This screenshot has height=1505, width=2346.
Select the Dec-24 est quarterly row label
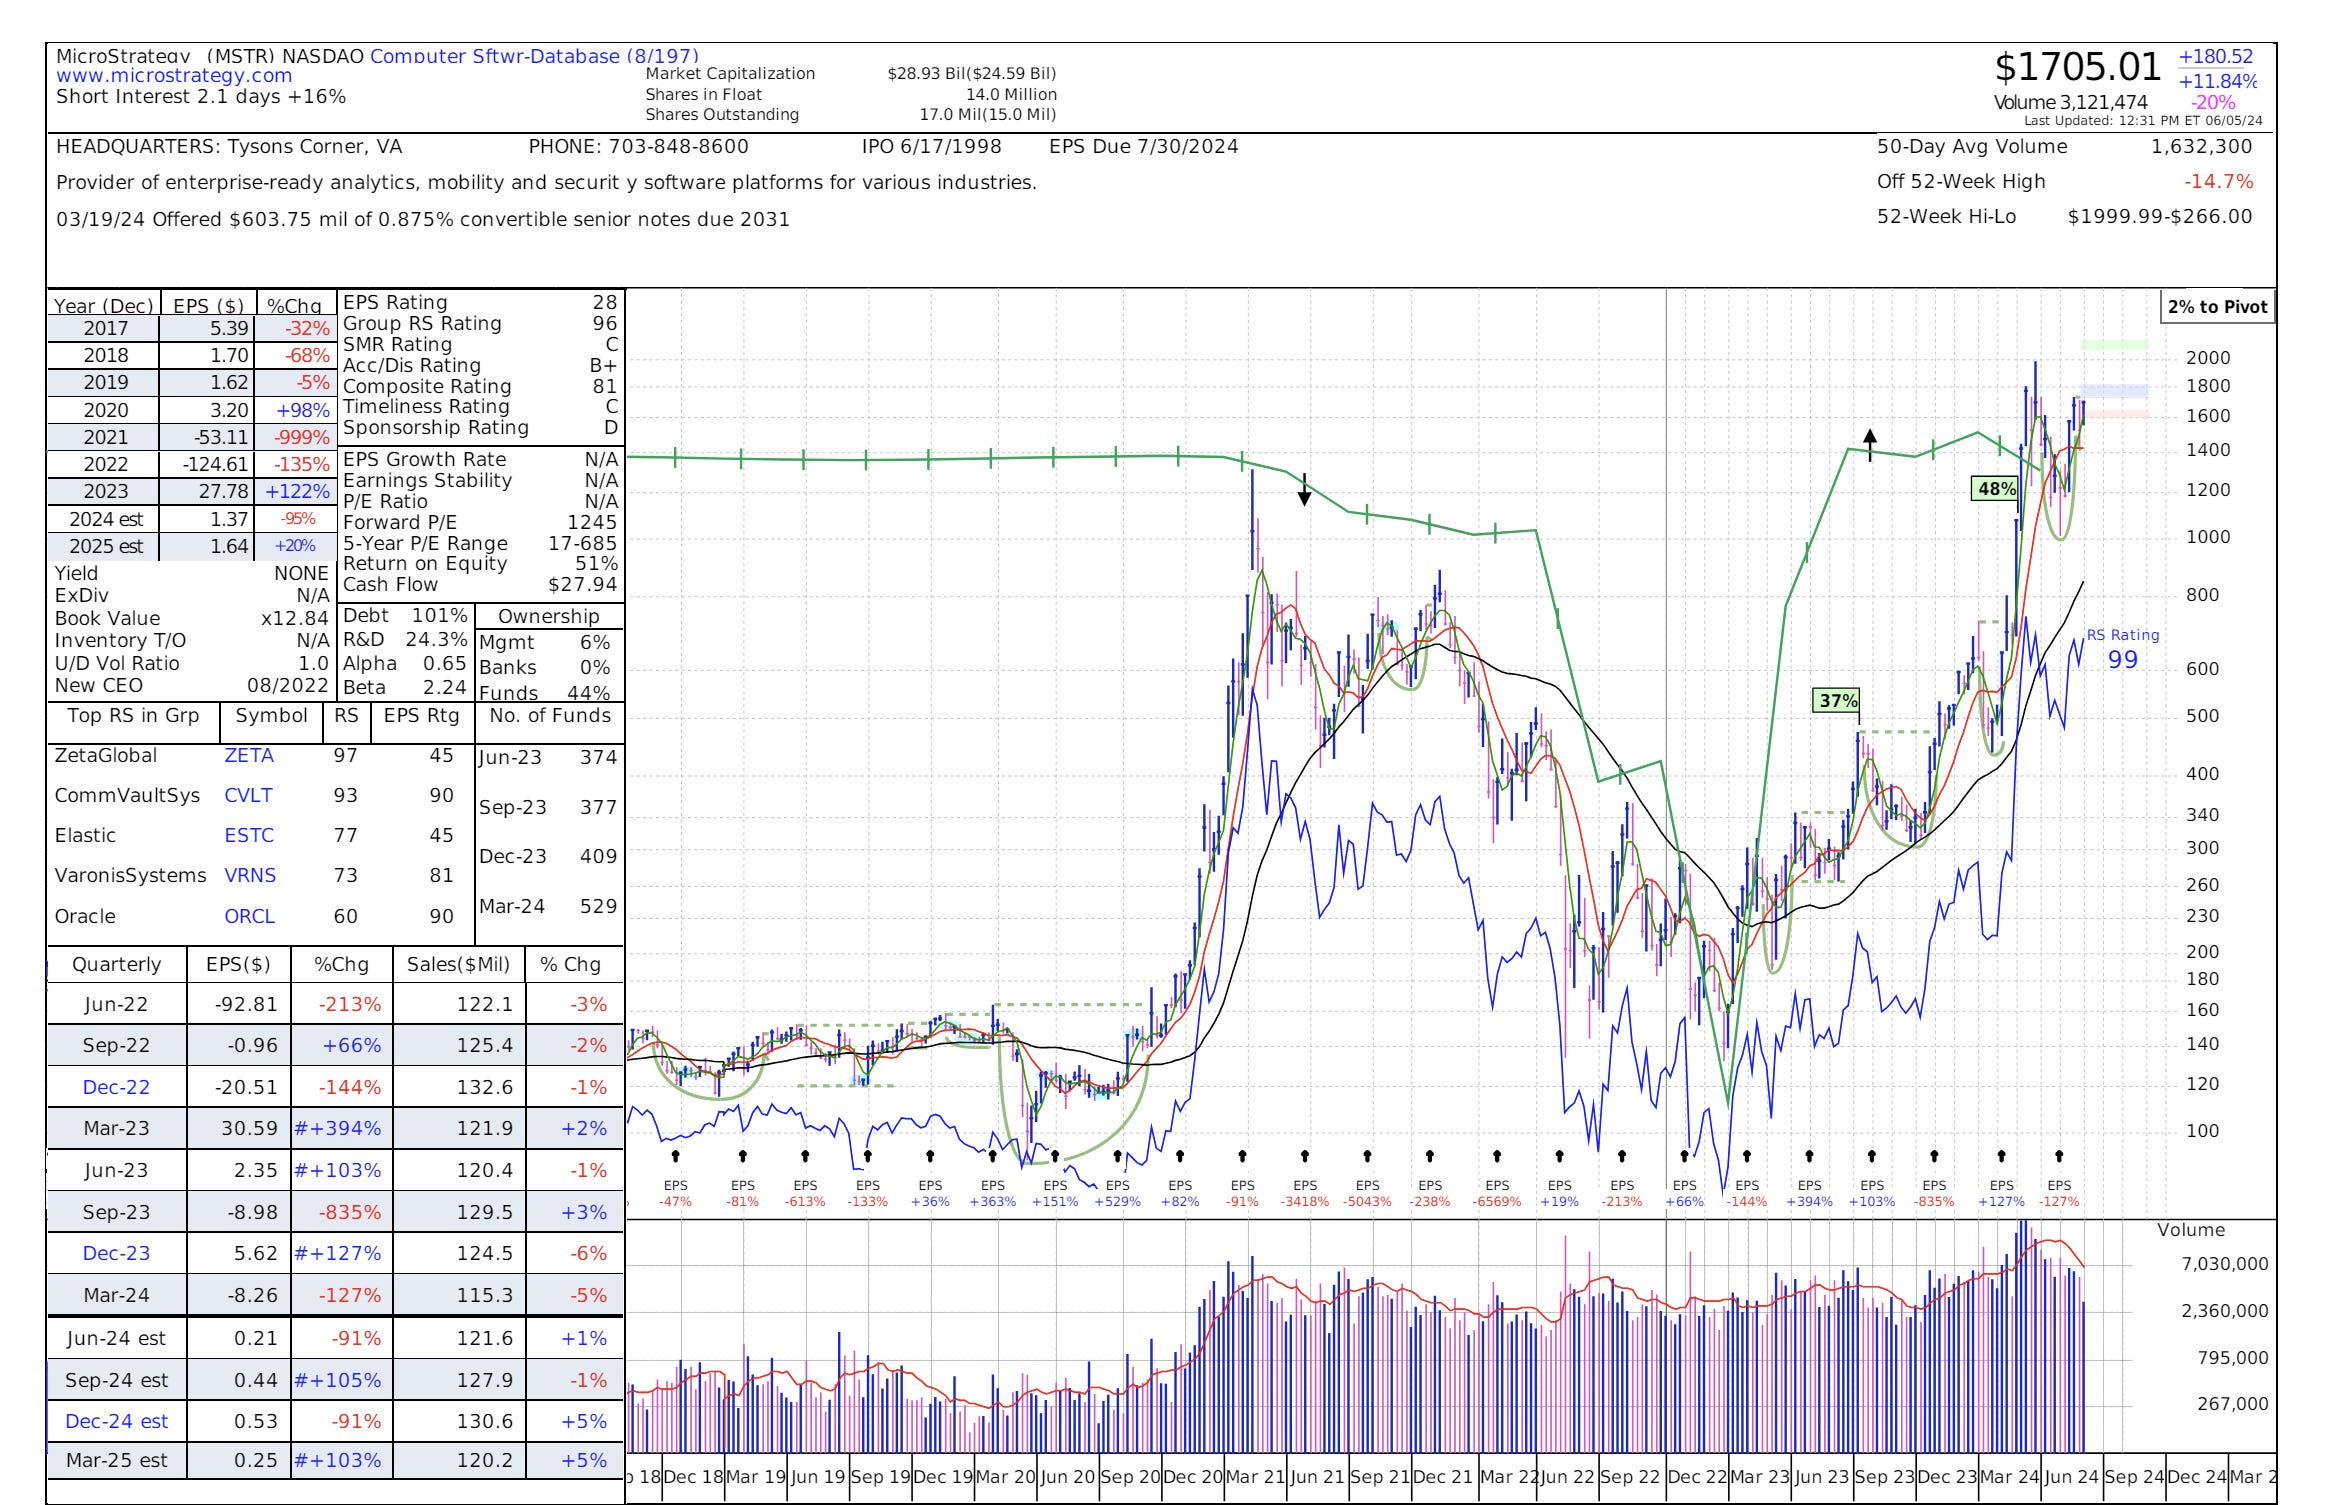point(116,1421)
